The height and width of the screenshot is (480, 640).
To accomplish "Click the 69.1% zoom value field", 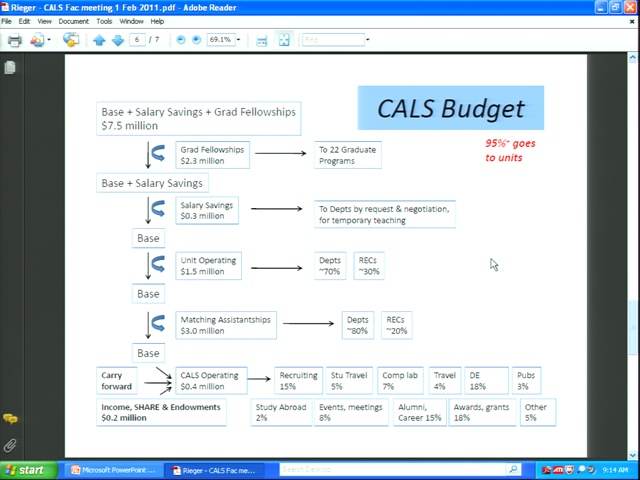I will tap(220, 40).
